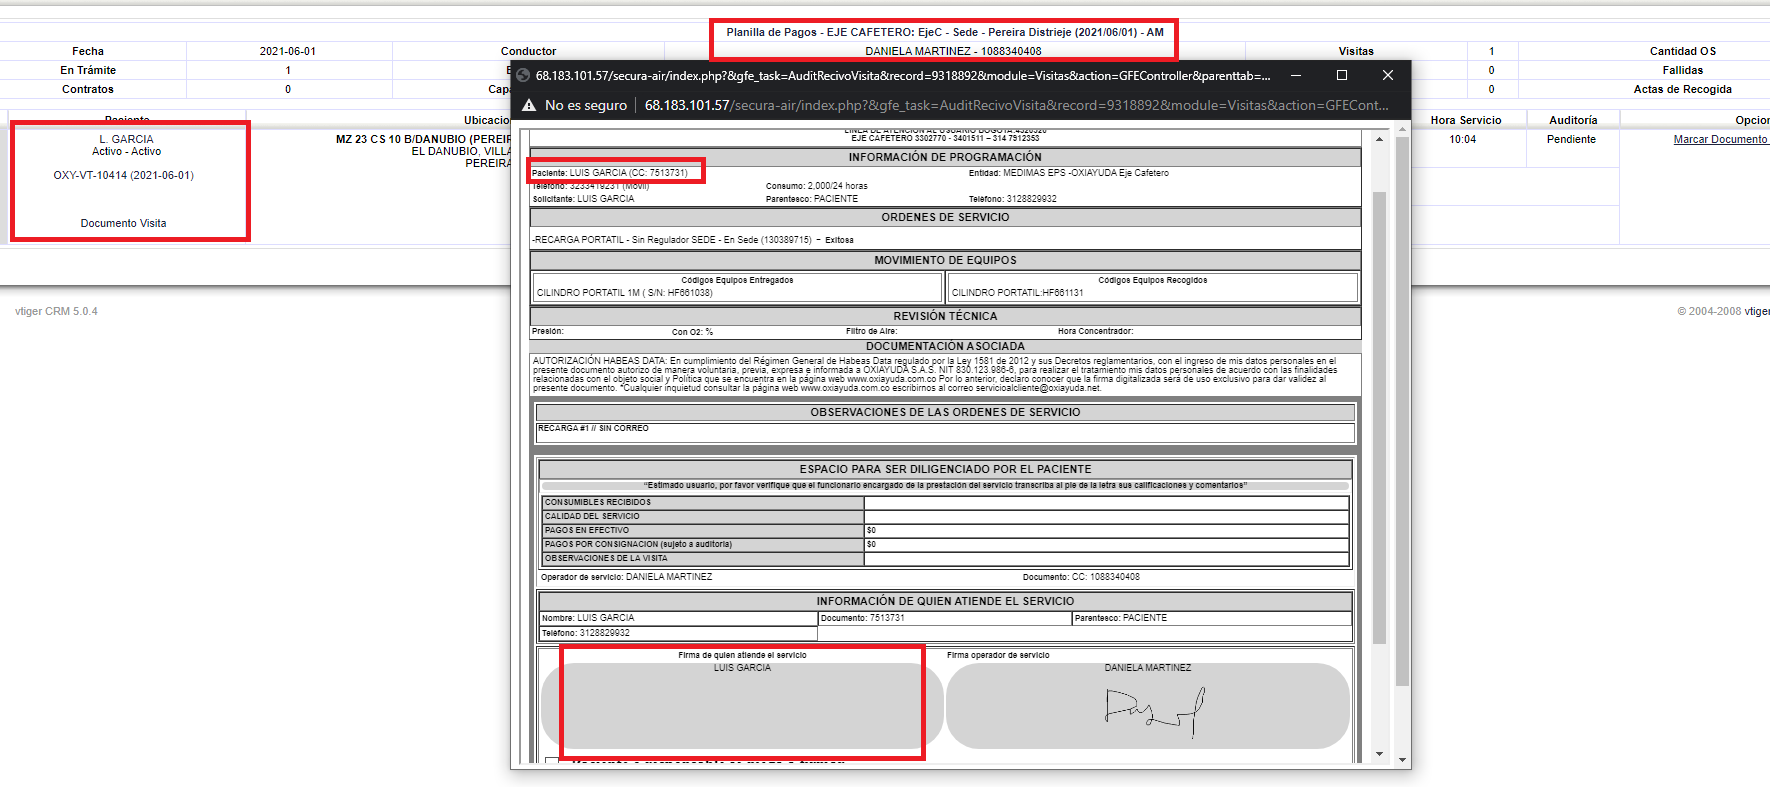Click the 'Planilla de Pagos - EJE CAFETERO' title
Image resolution: width=1770 pixels, height=787 pixels.
pos(945,32)
